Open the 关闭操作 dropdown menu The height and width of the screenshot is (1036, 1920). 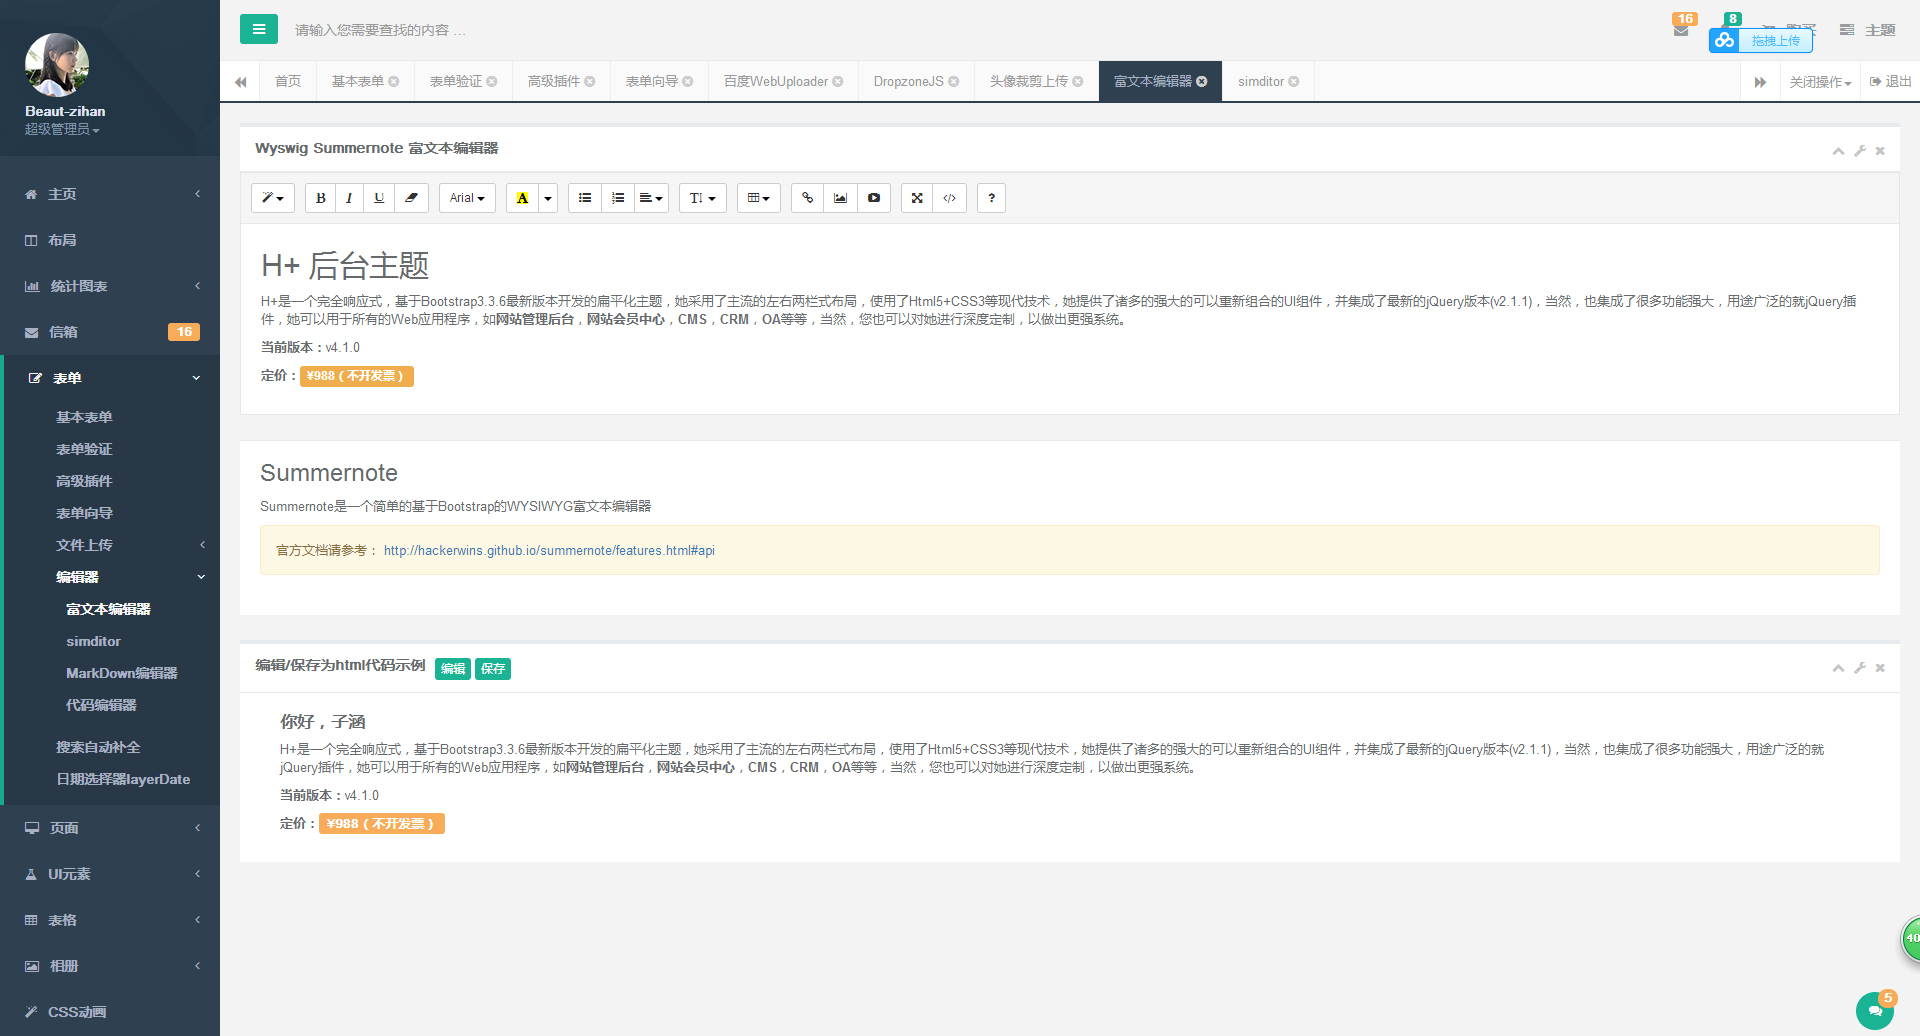pyautogui.click(x=1820, y=82)
